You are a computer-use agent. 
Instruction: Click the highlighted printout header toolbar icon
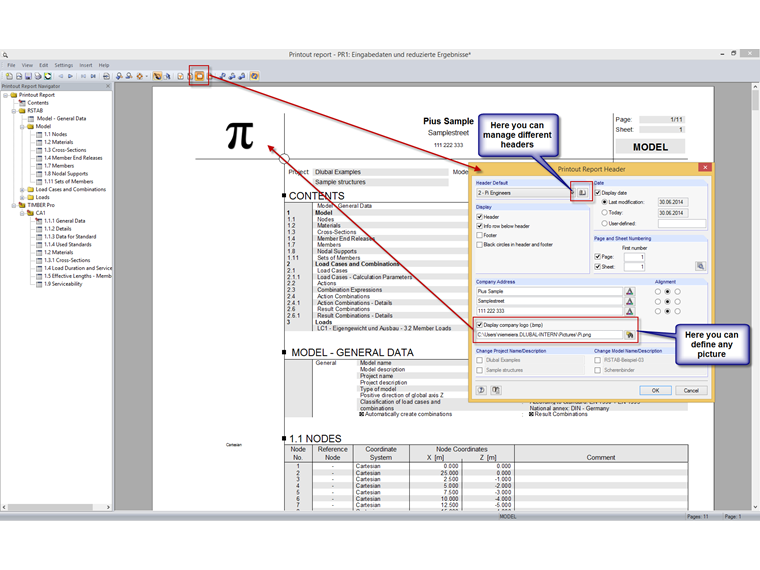point(199,76)
